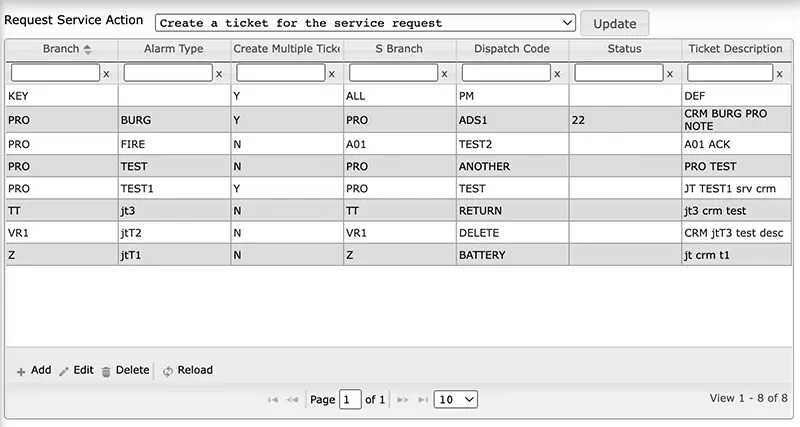This screenshot has width=800, height=427.
Task: Sort by S Branch column header
Action: [x=399, y=49]
